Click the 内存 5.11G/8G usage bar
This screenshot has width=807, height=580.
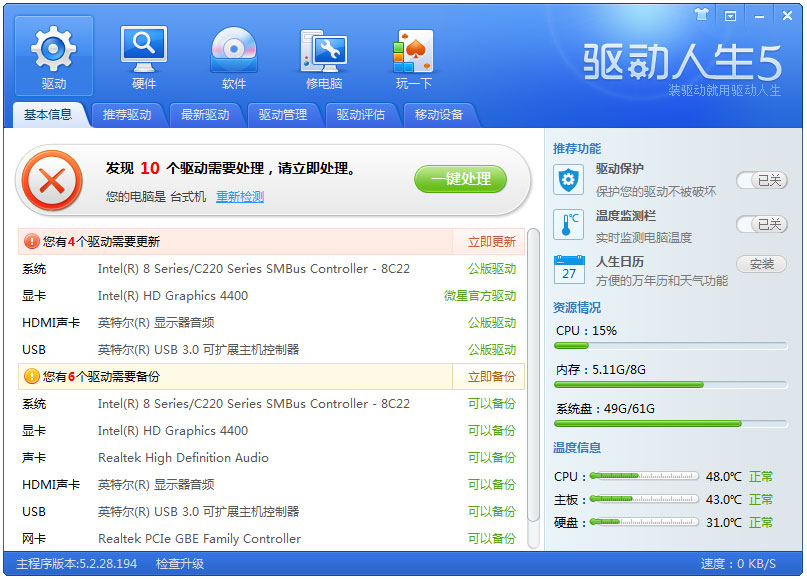pyautogui.click(x=671, y=384)
